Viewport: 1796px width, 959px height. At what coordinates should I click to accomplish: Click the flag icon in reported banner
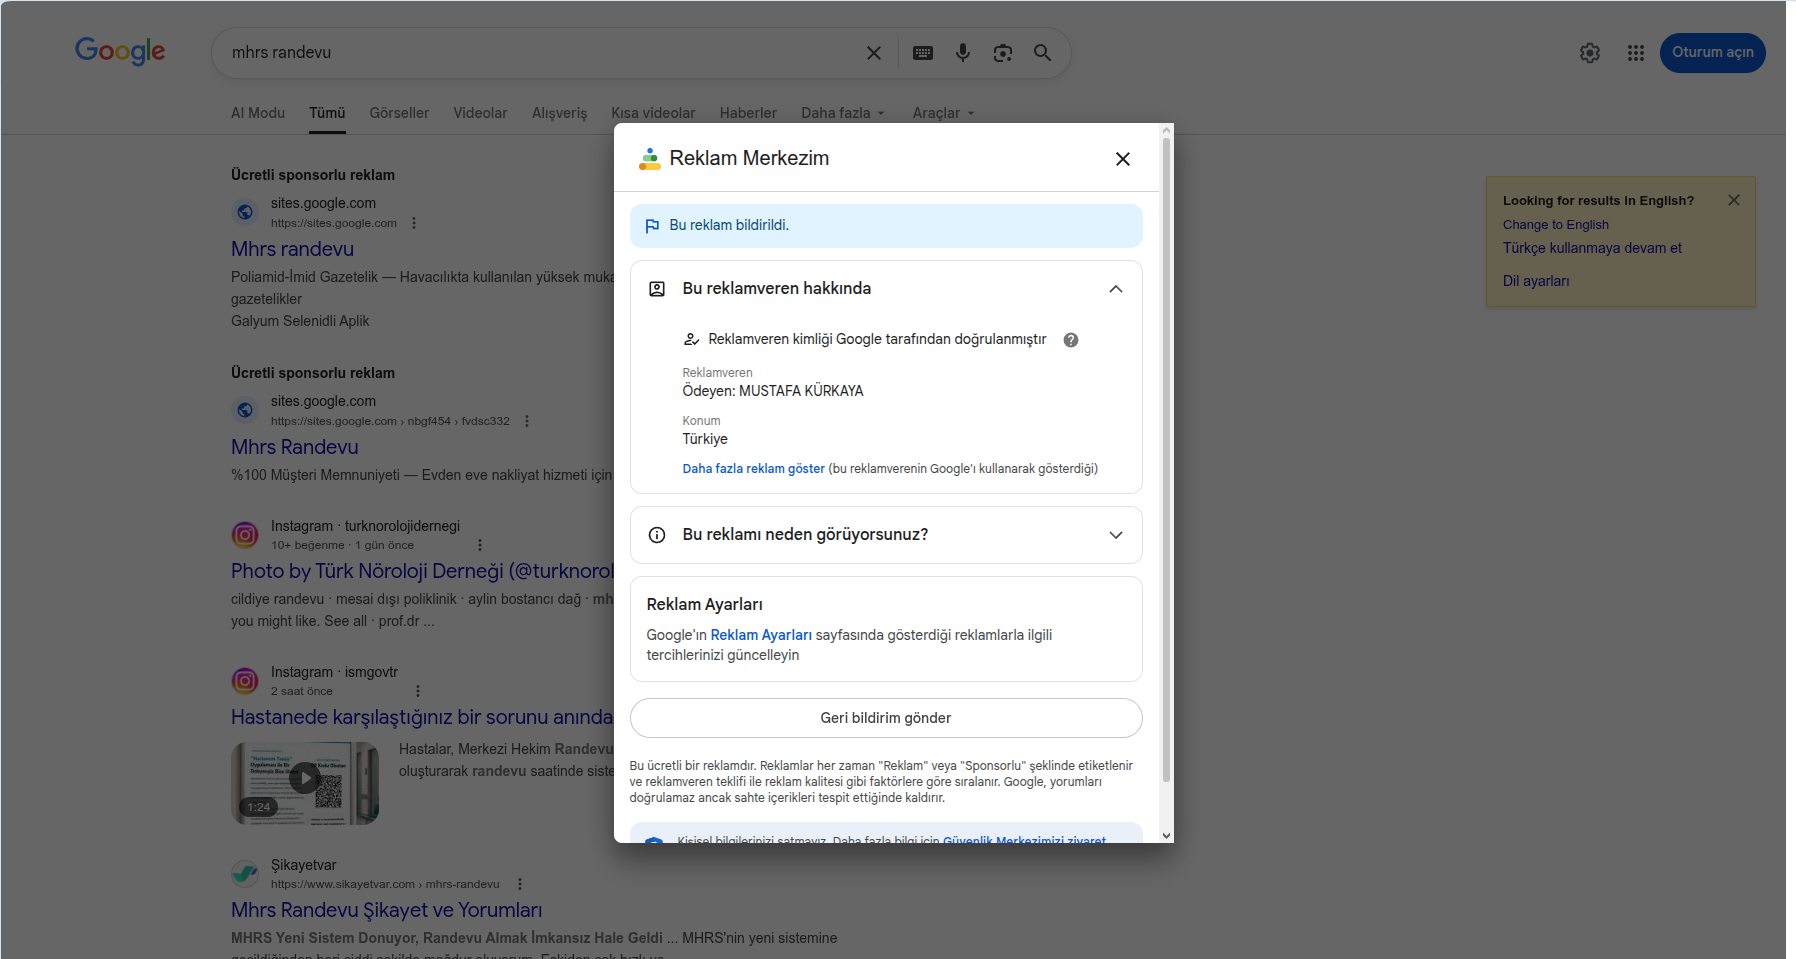(x=652, y=226)
